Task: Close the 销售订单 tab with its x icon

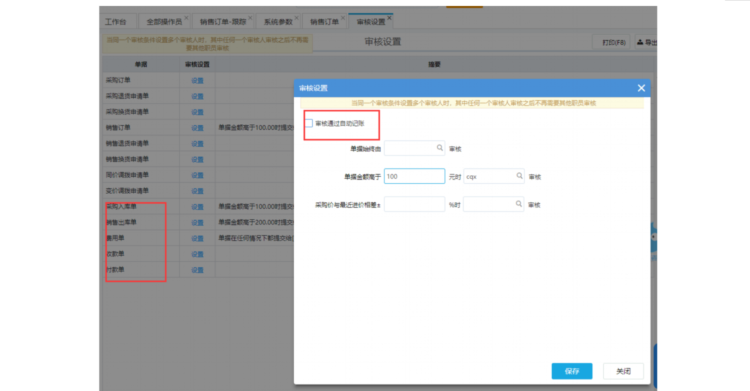Action: (342, 18)
